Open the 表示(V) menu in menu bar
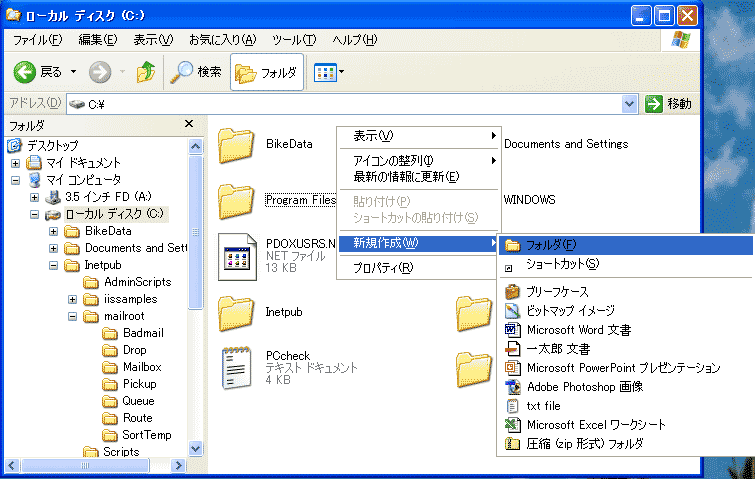The width and height of the screenshot is (755, 479). coord(153,40)
